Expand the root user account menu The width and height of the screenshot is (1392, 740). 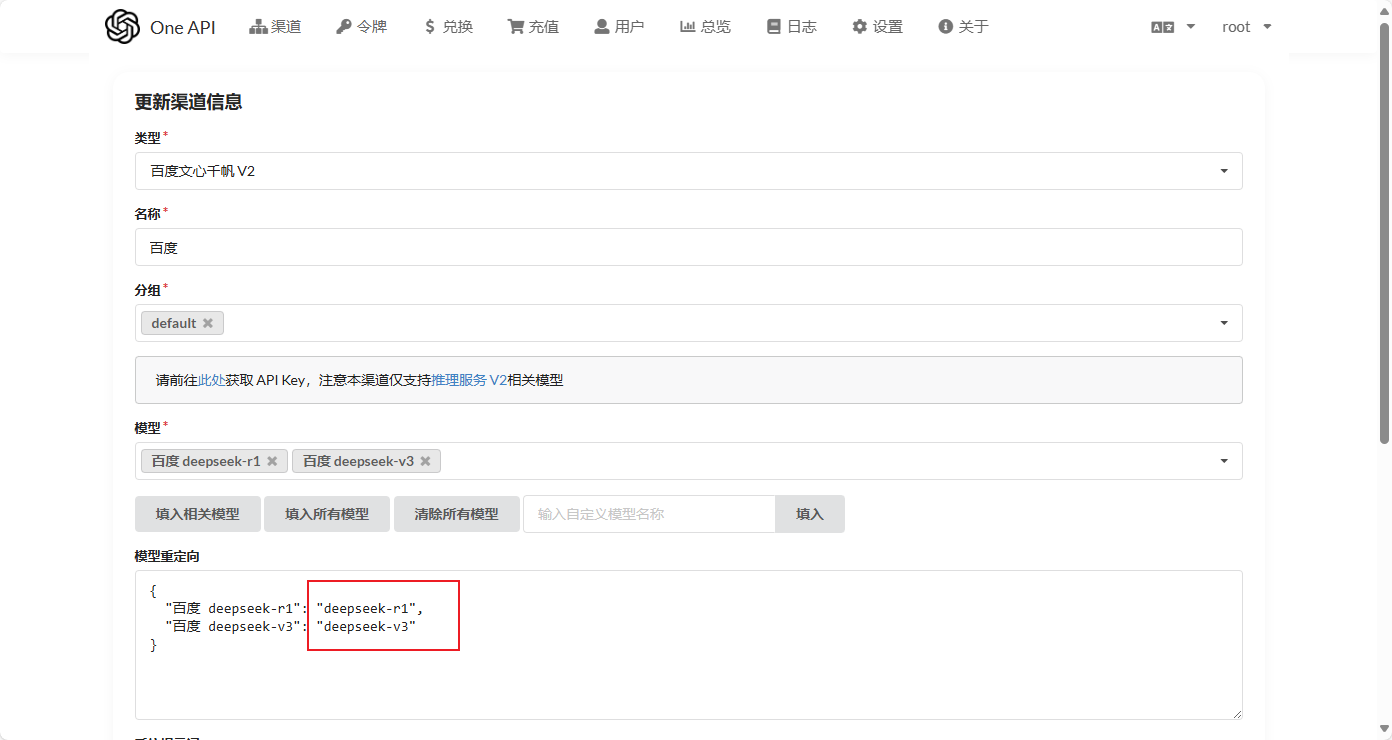pyautogui.click(x=1246, y=27)
